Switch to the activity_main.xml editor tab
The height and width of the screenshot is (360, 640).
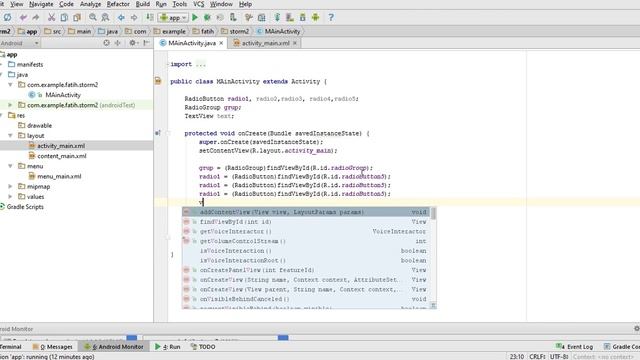[265, 43]
